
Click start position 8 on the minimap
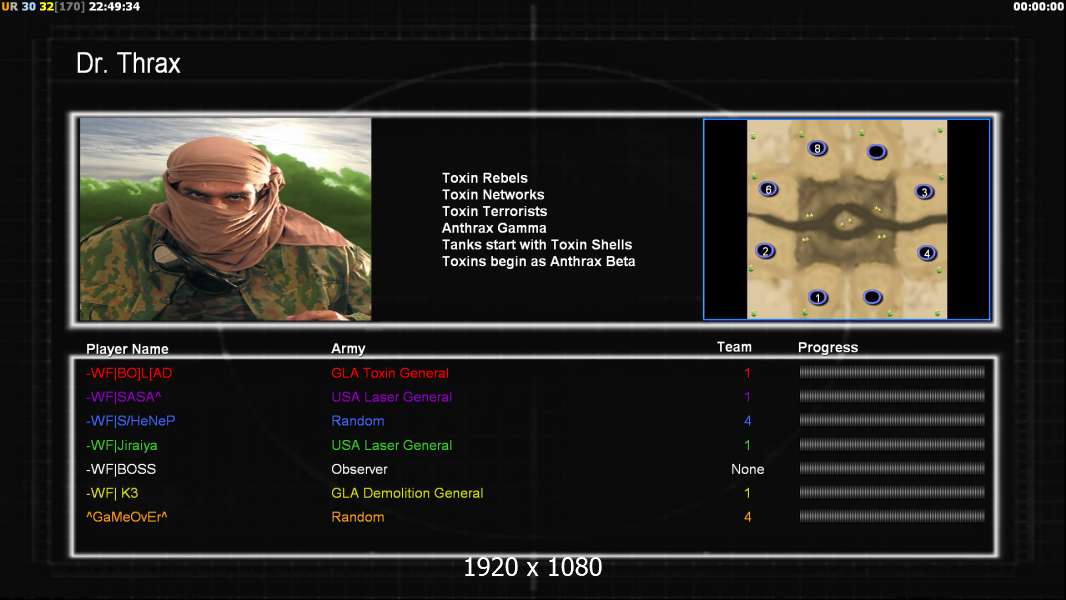[817, 148]
